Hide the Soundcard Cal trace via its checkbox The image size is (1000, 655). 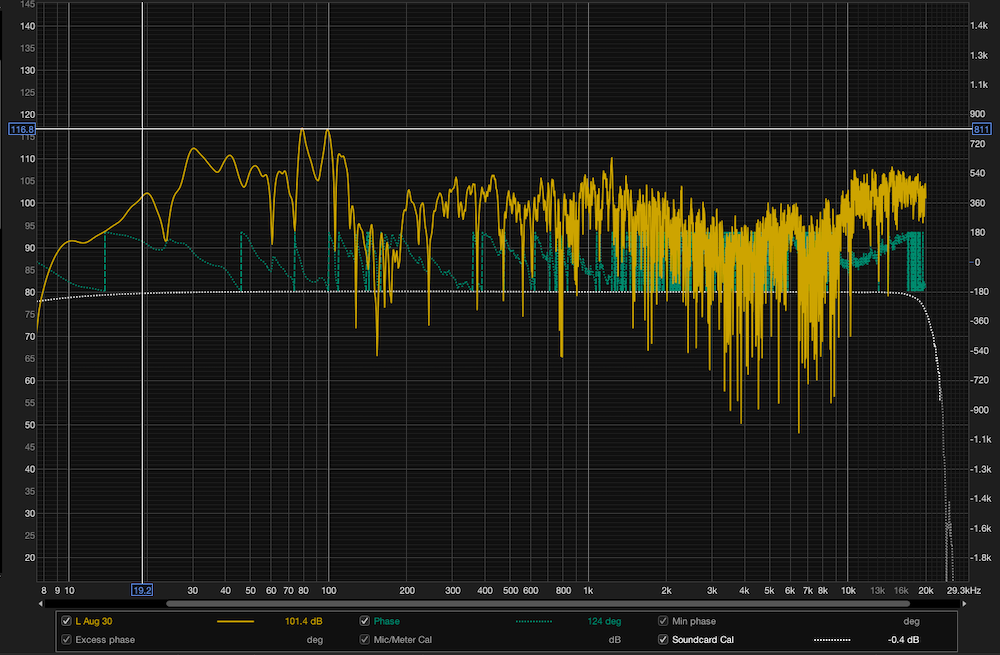pyautogui.click(x=663, y=639)
